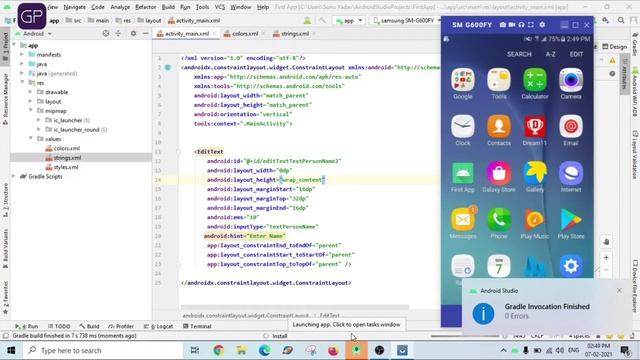This screenshot has height=360, width=640.
Task: Open the VCS menu
Action: pyautogui.click(x=220, y=7)
